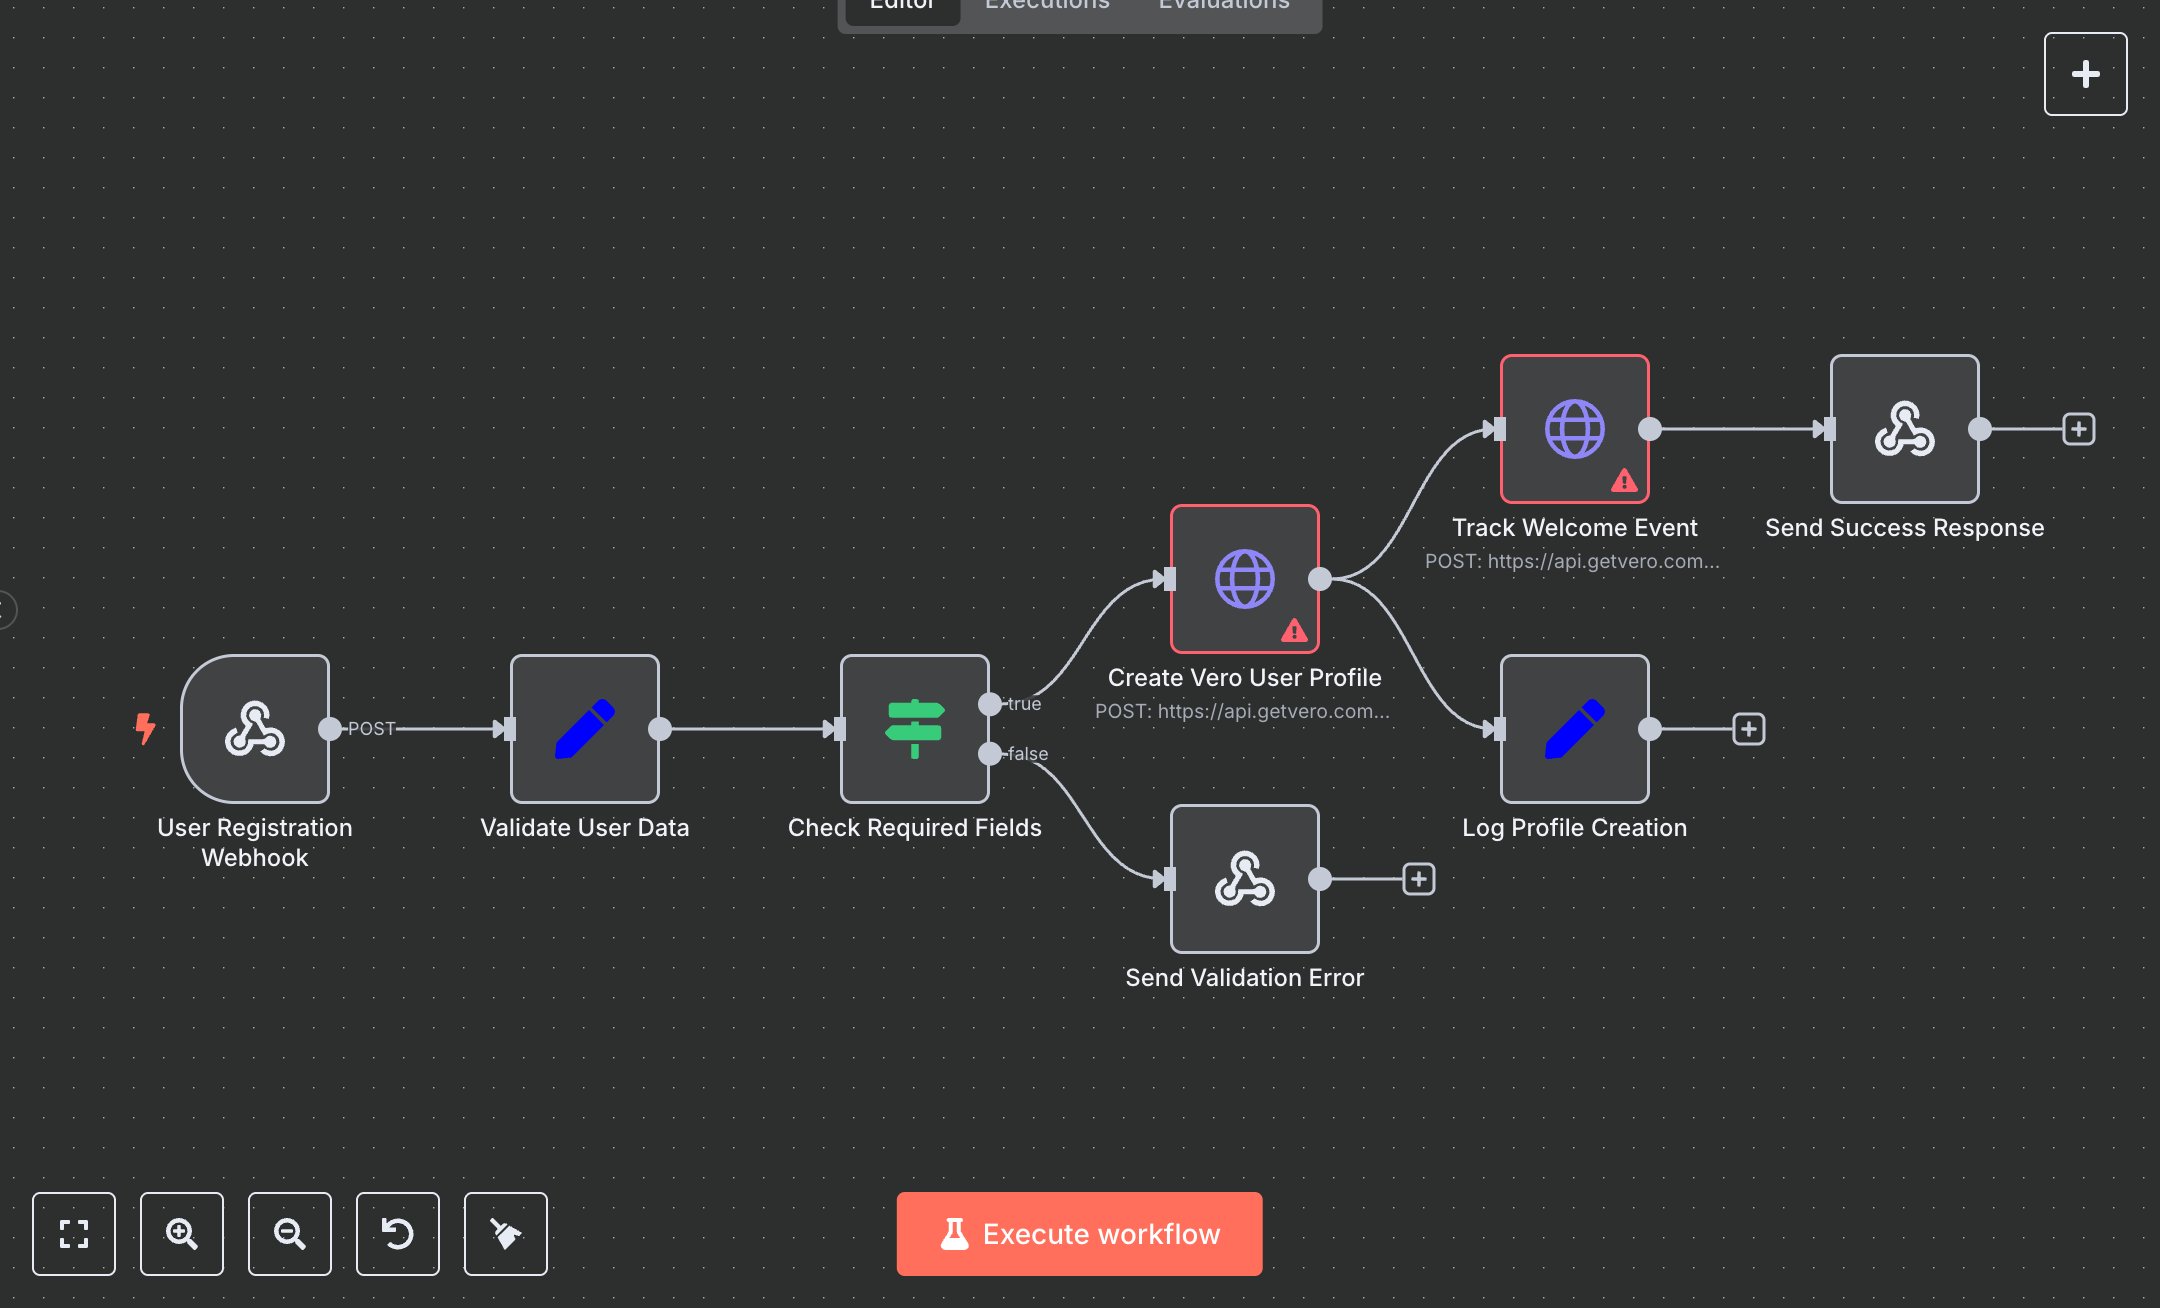Reset the canvas zoom level
Screen dimensions: 2160x1308
coord(398,1234)
